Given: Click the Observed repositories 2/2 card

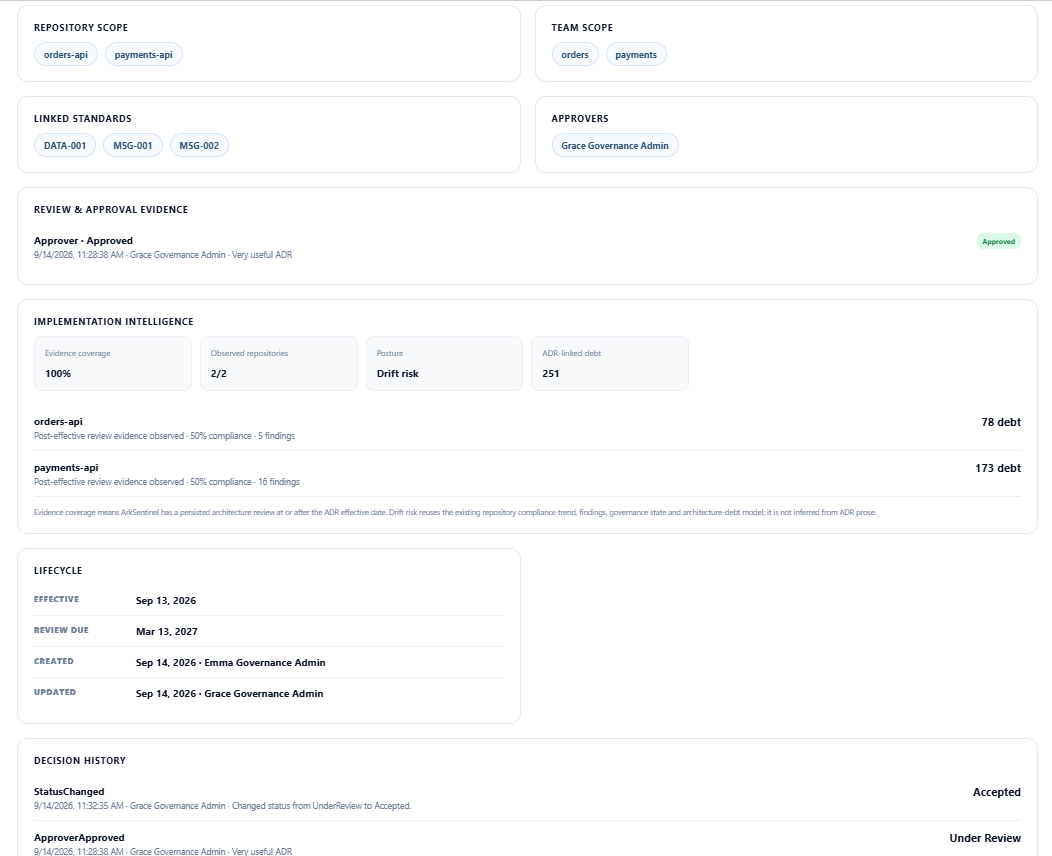Looking at the screenshot, I should (x=278, y=364).
